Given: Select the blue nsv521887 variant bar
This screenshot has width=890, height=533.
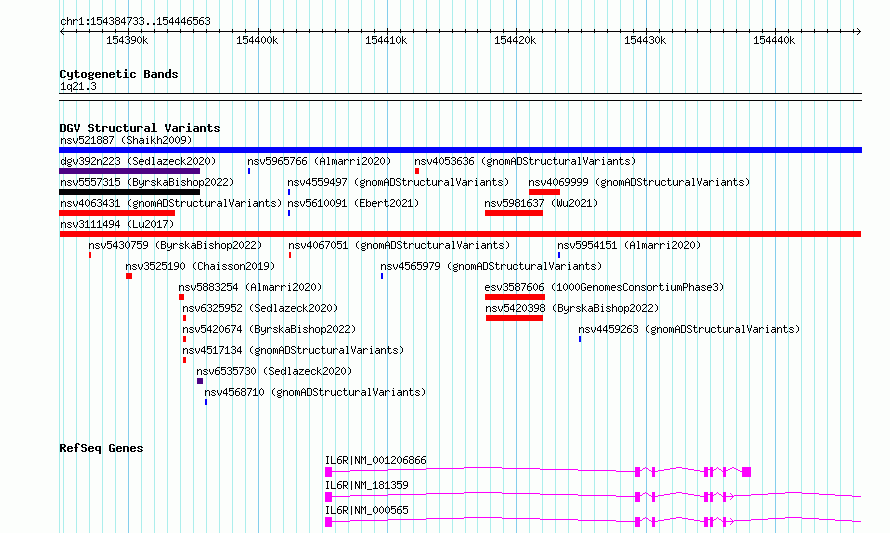Looking at the screenshot, I should point(460,150).
